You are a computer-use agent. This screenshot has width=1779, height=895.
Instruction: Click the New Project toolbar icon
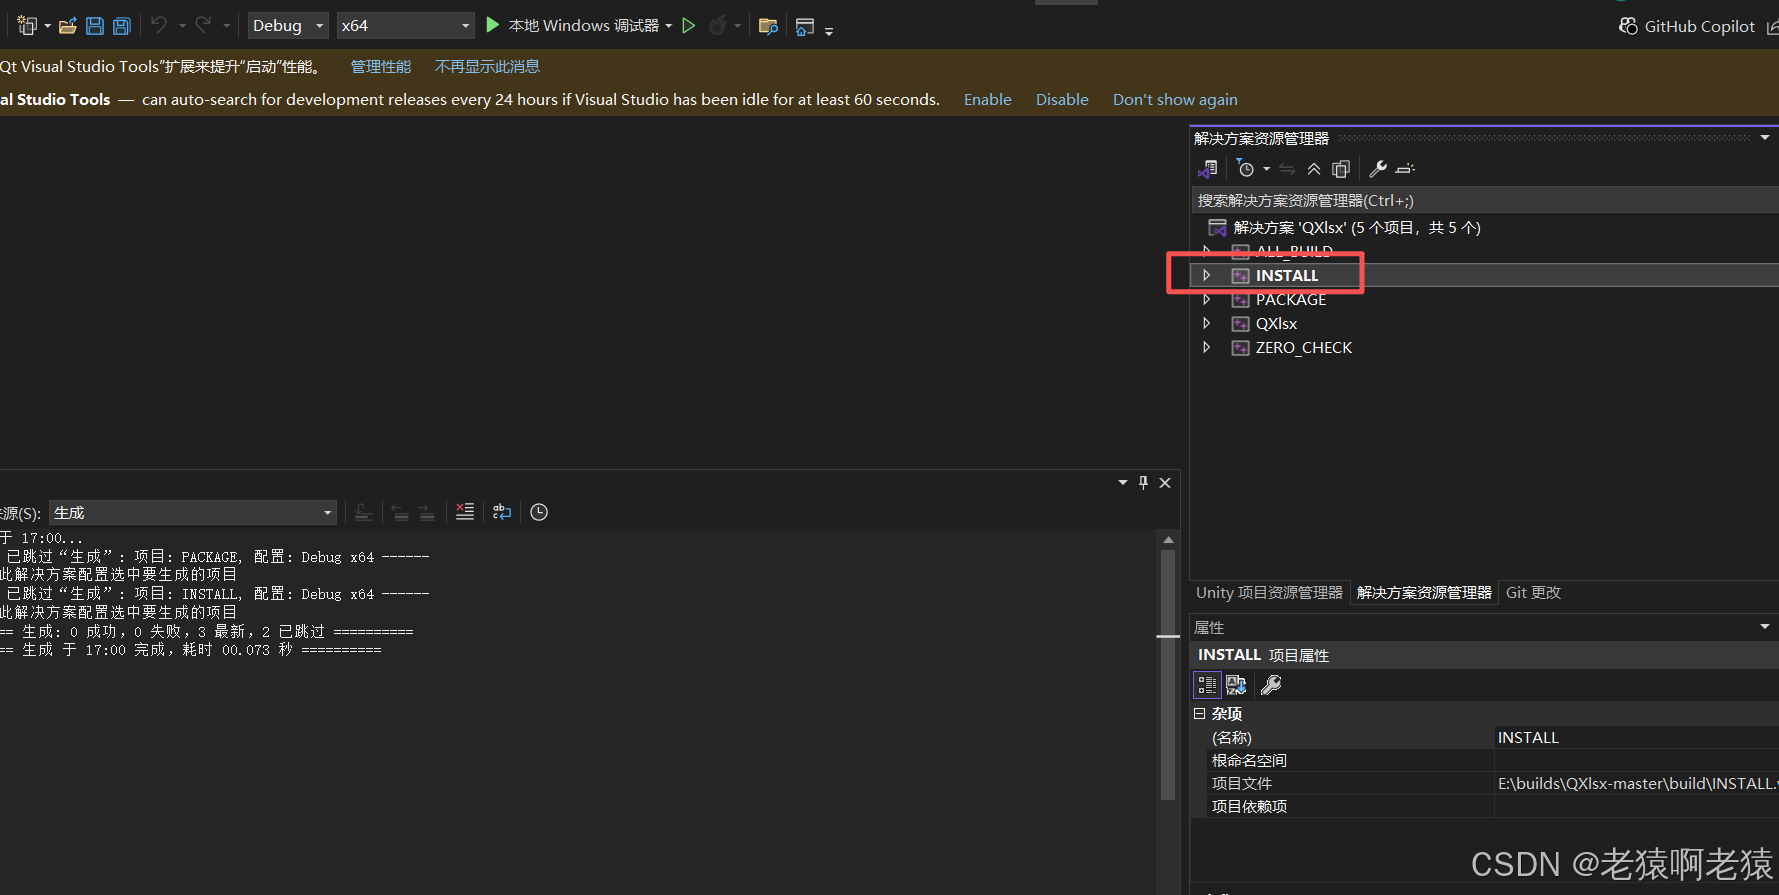(26, 26)
